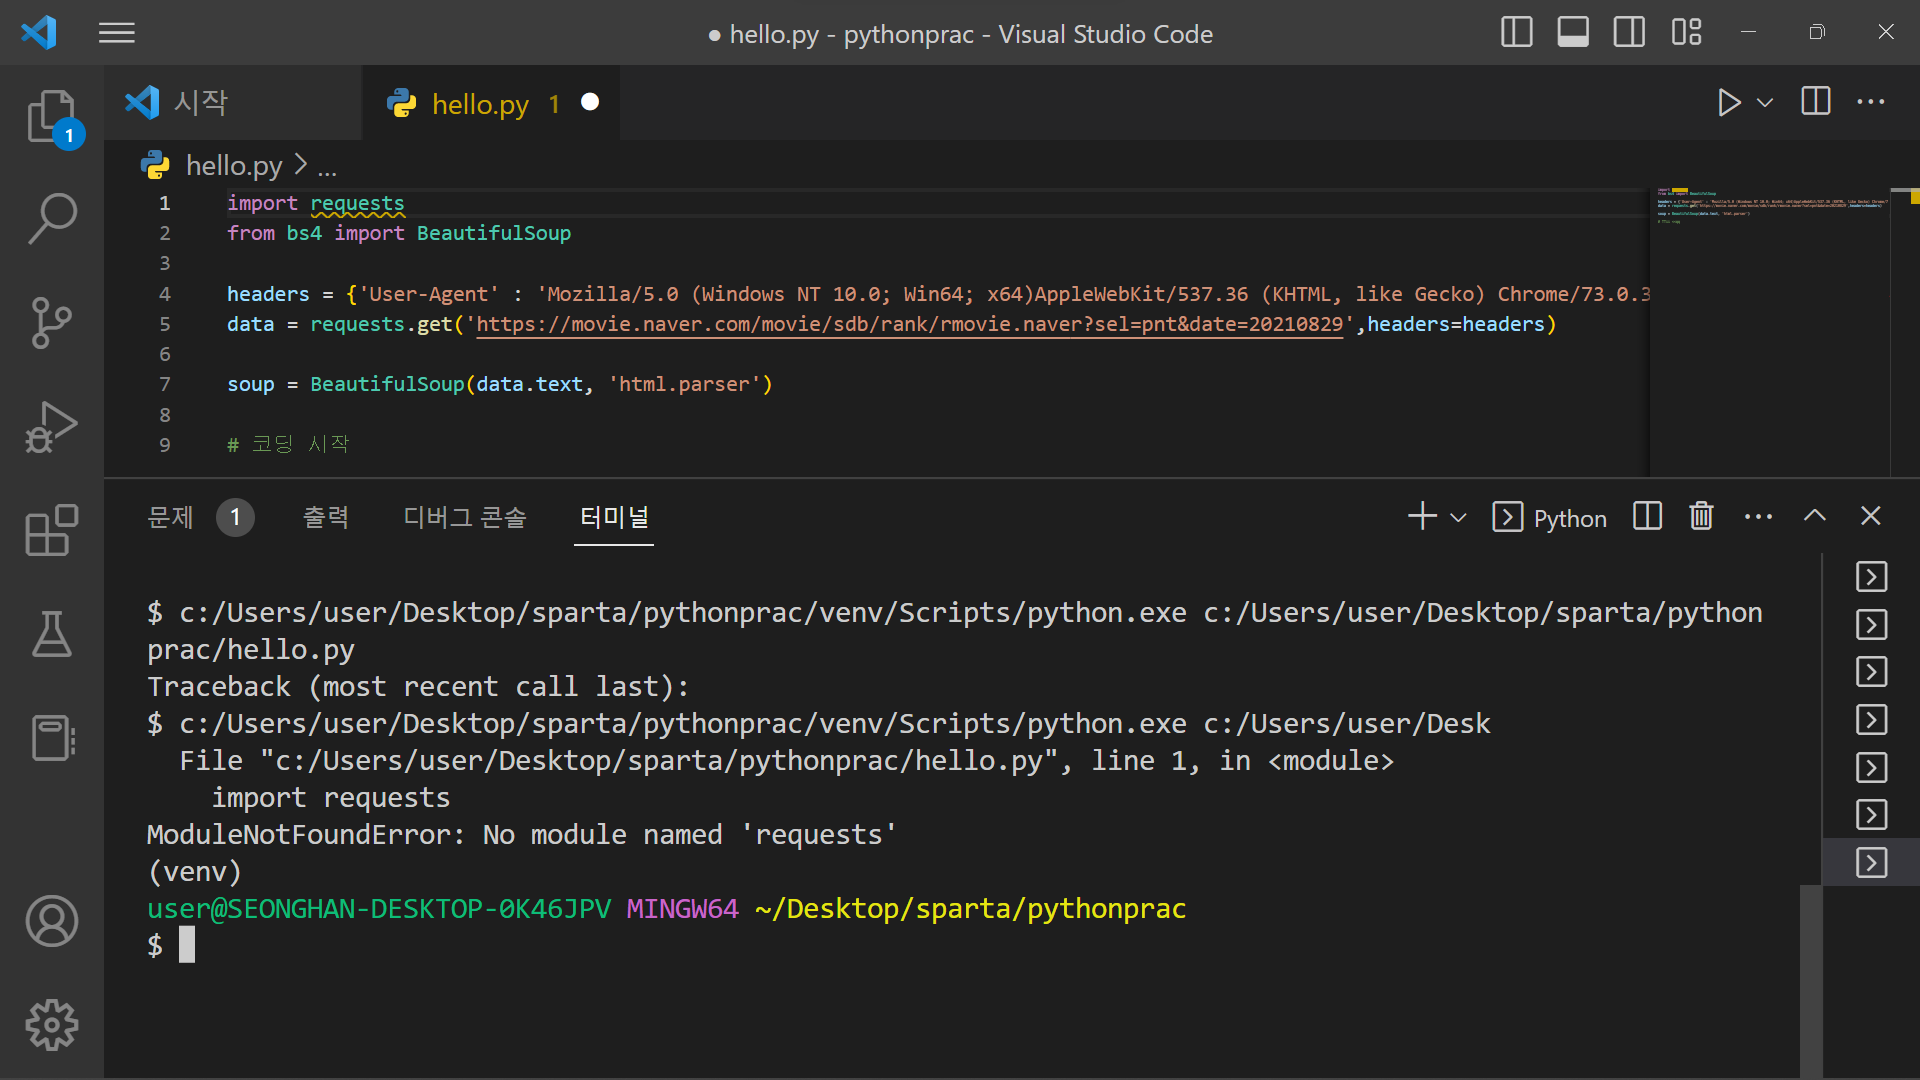Click hello.py in the breadcrumb
This screenshot has width=1920, height=1080.
[234, 165]
